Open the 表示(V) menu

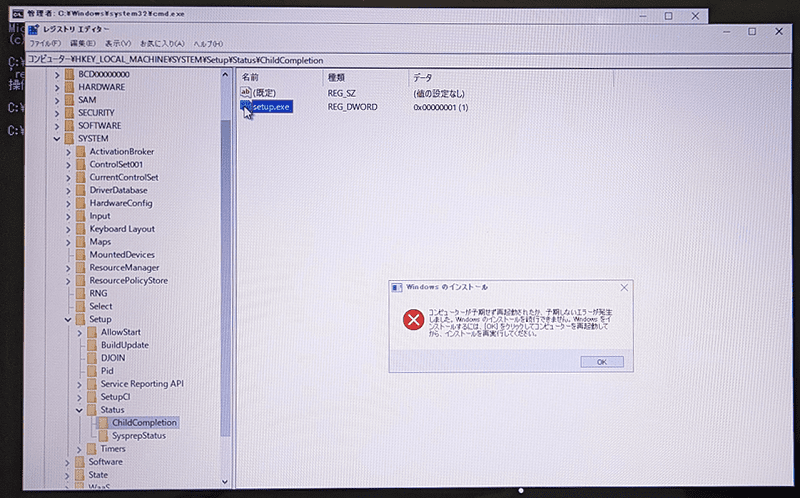point(118,44)
